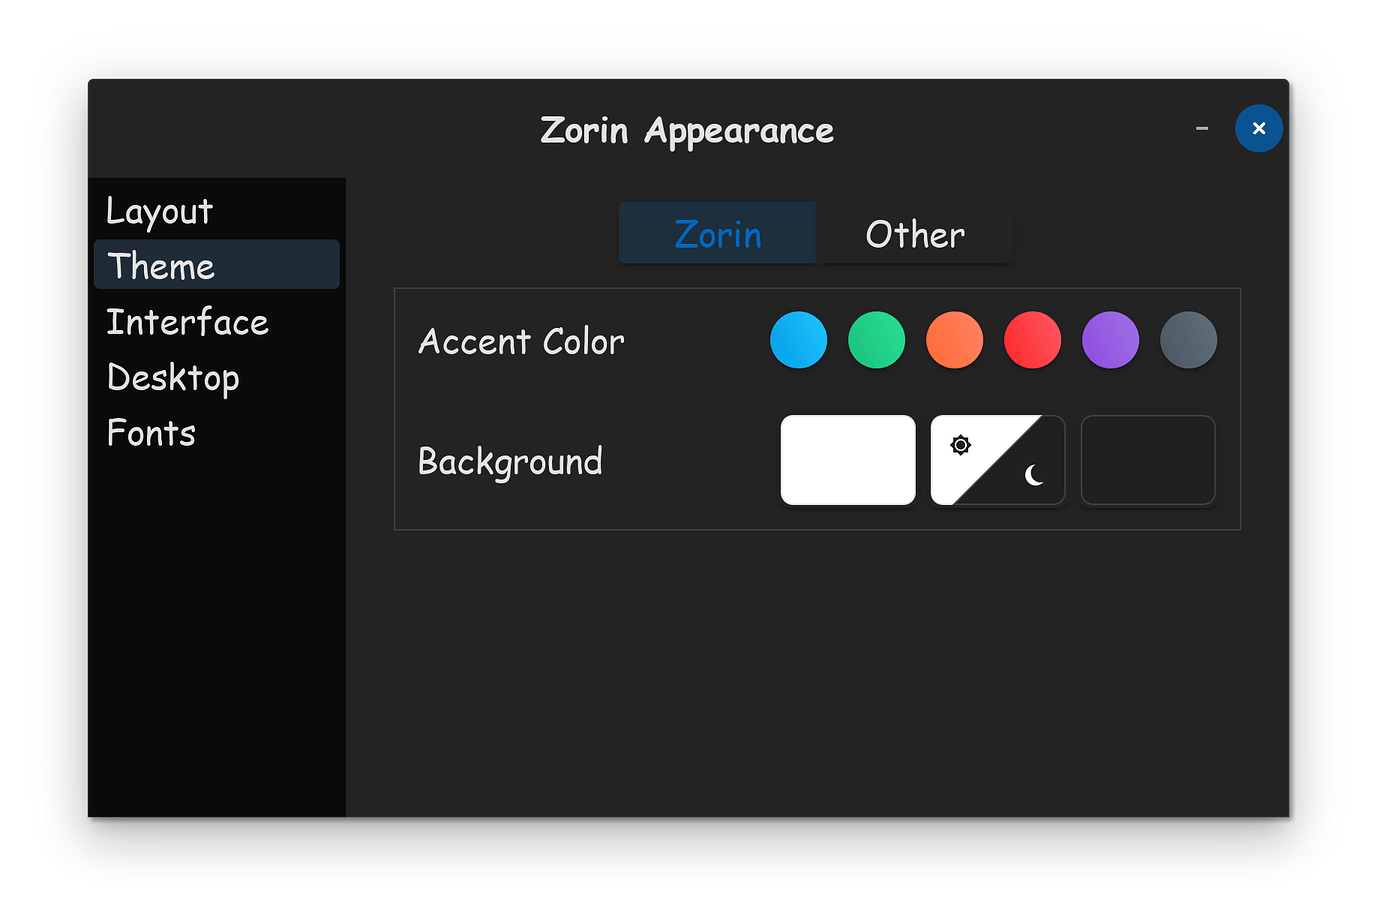Image resolution: width=1380 pixels, height=916 pixels.
Task: Choose the grey accent color
Action: pos(1189,340)
